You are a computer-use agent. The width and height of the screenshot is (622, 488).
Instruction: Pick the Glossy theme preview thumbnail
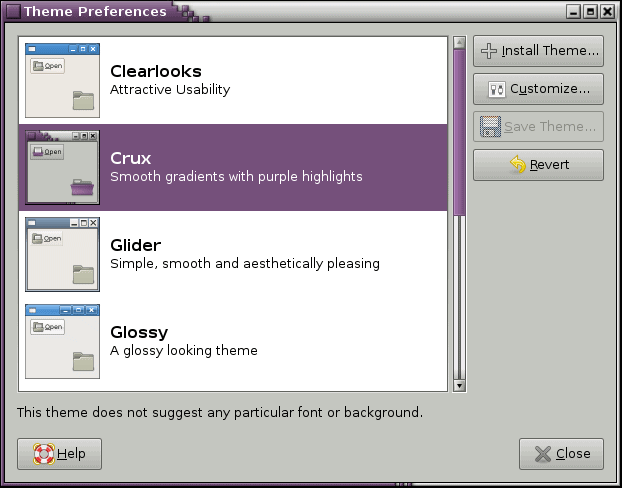[x=62, y=341]
